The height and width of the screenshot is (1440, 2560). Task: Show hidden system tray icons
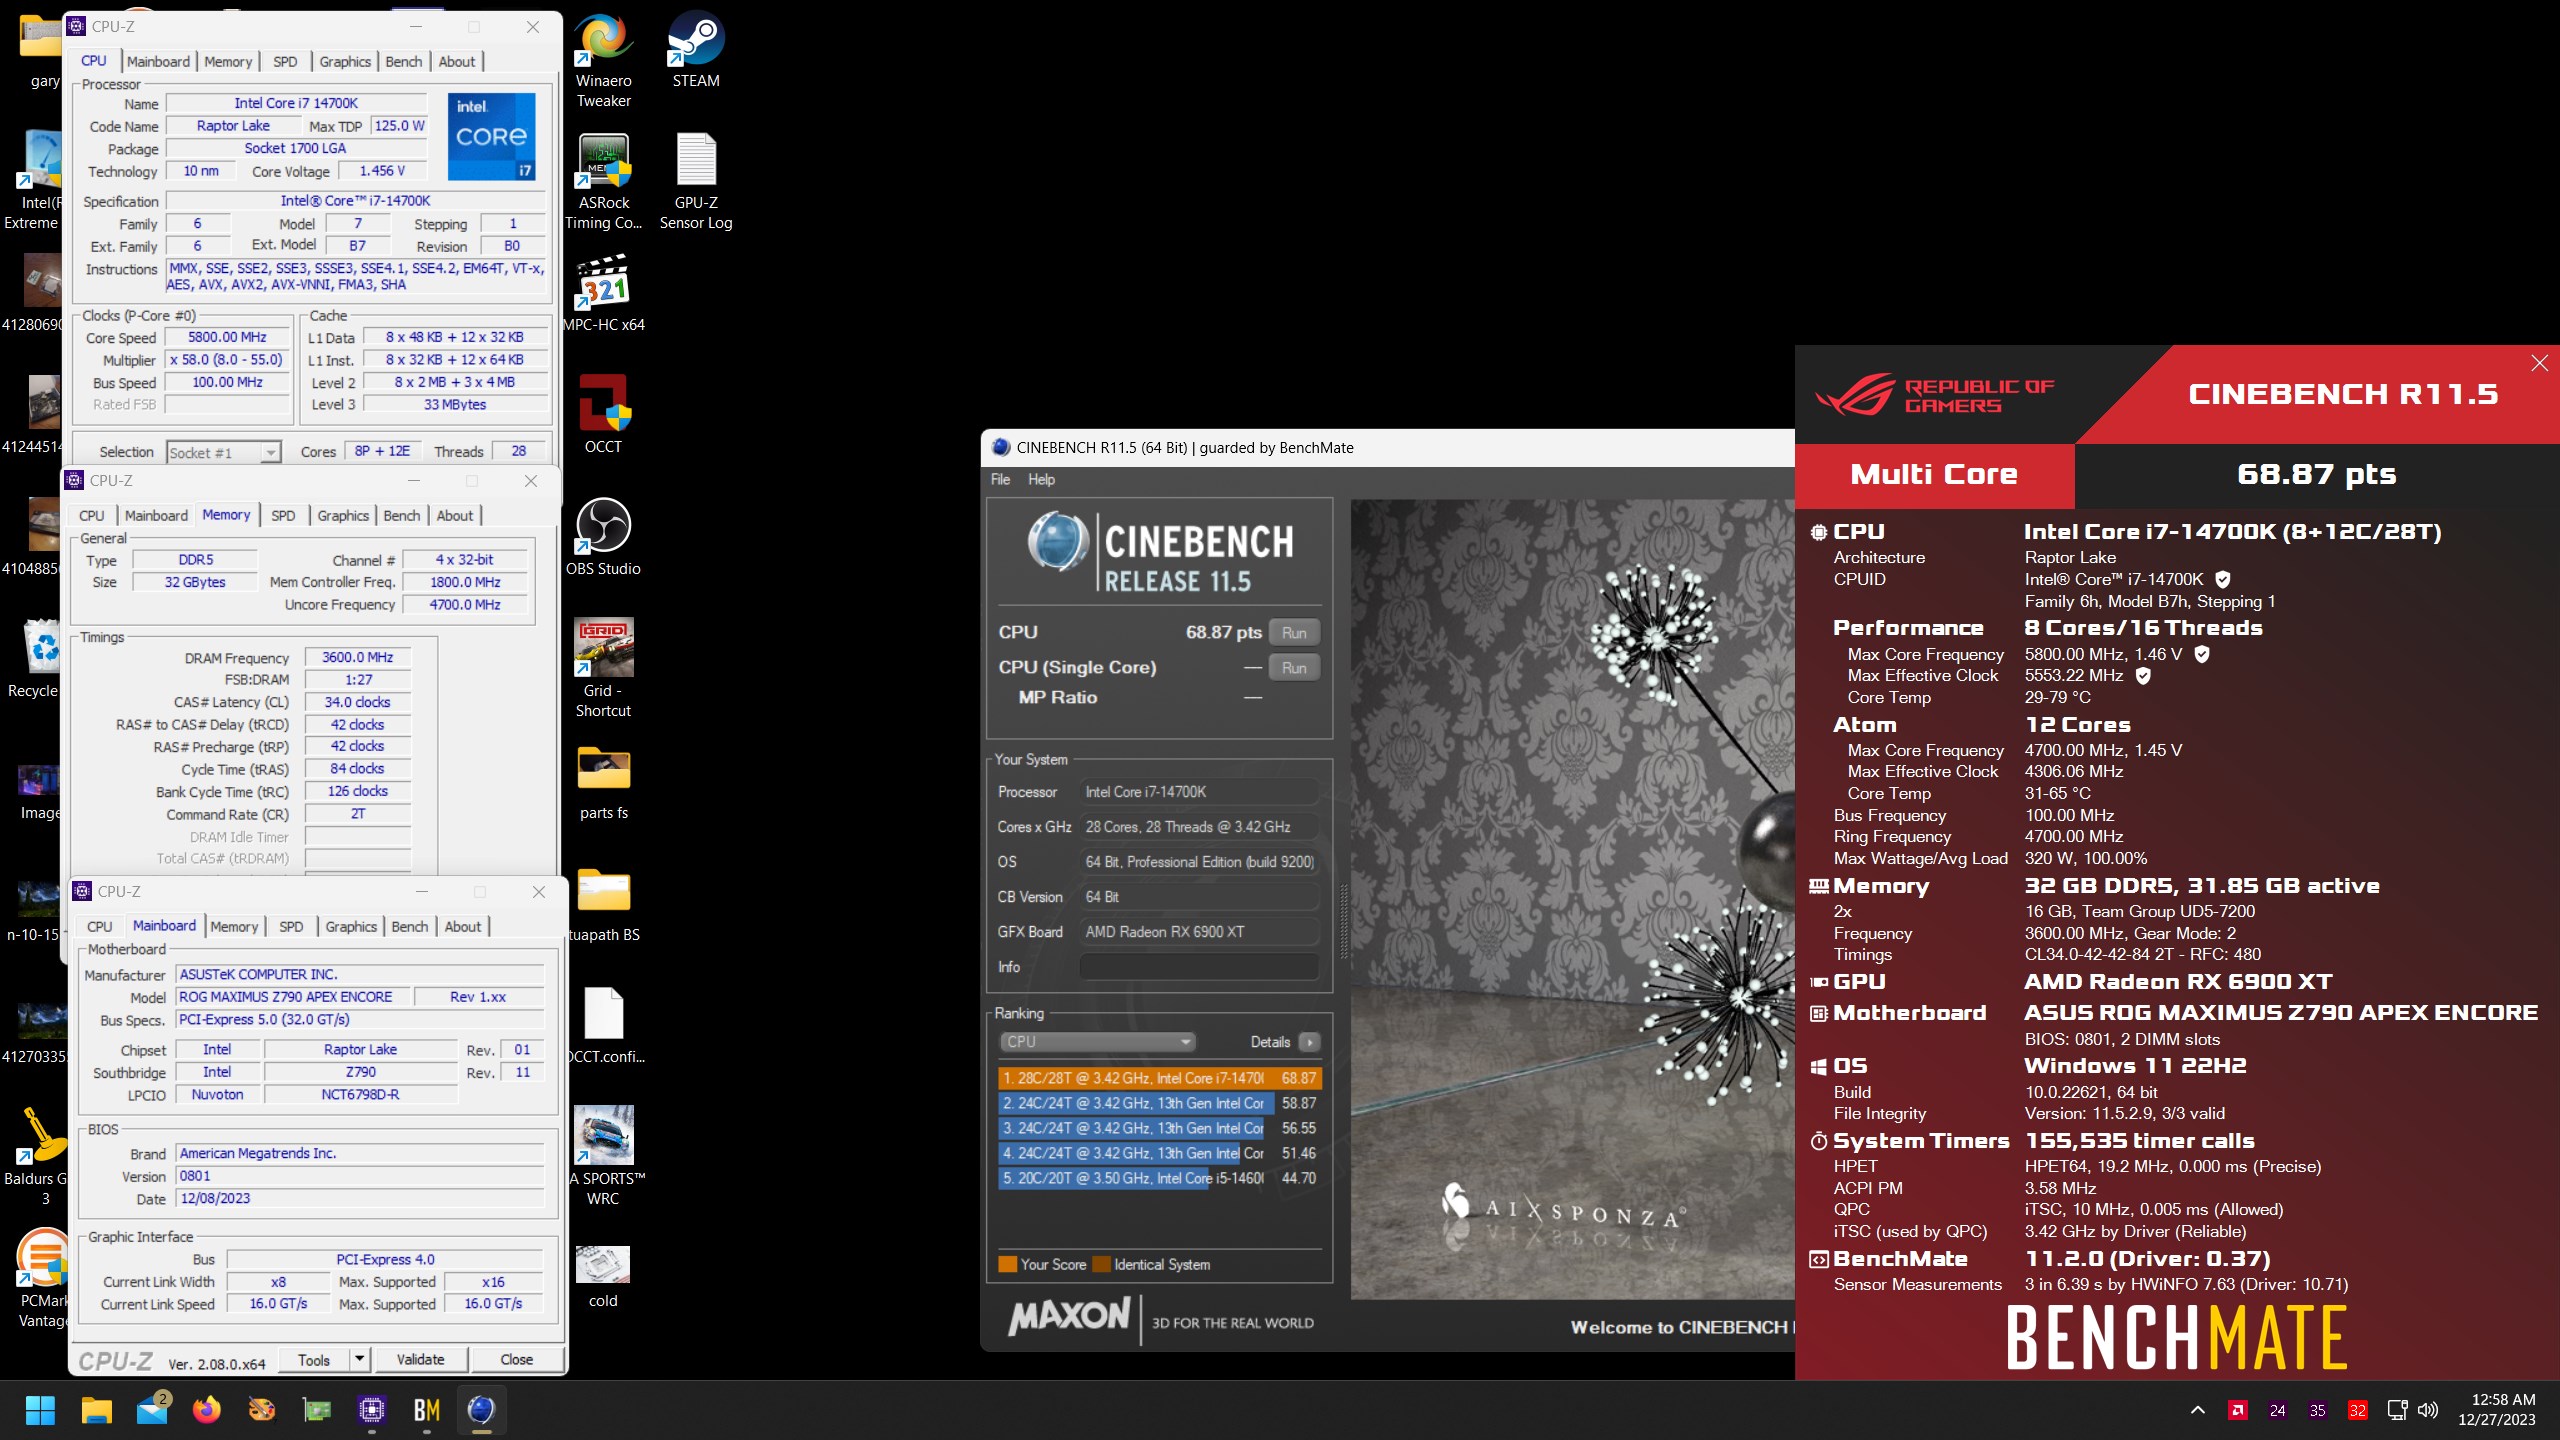(2197, 1410)
